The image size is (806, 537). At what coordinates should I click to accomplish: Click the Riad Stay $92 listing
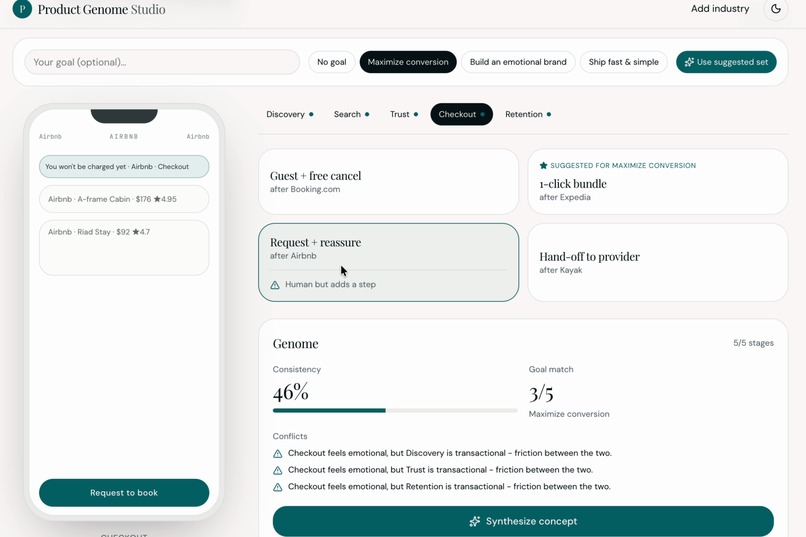(124, 248)
